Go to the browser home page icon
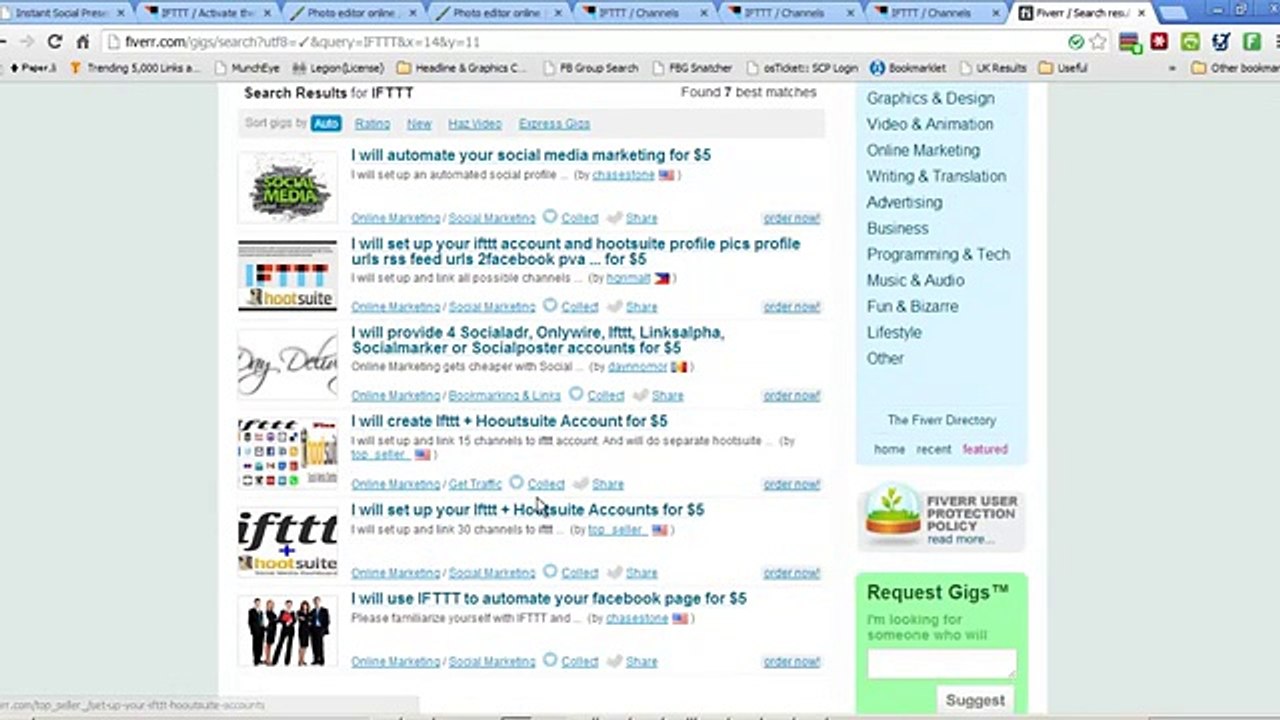Viewport: 1280px width, 720px height. coord(83,42)
